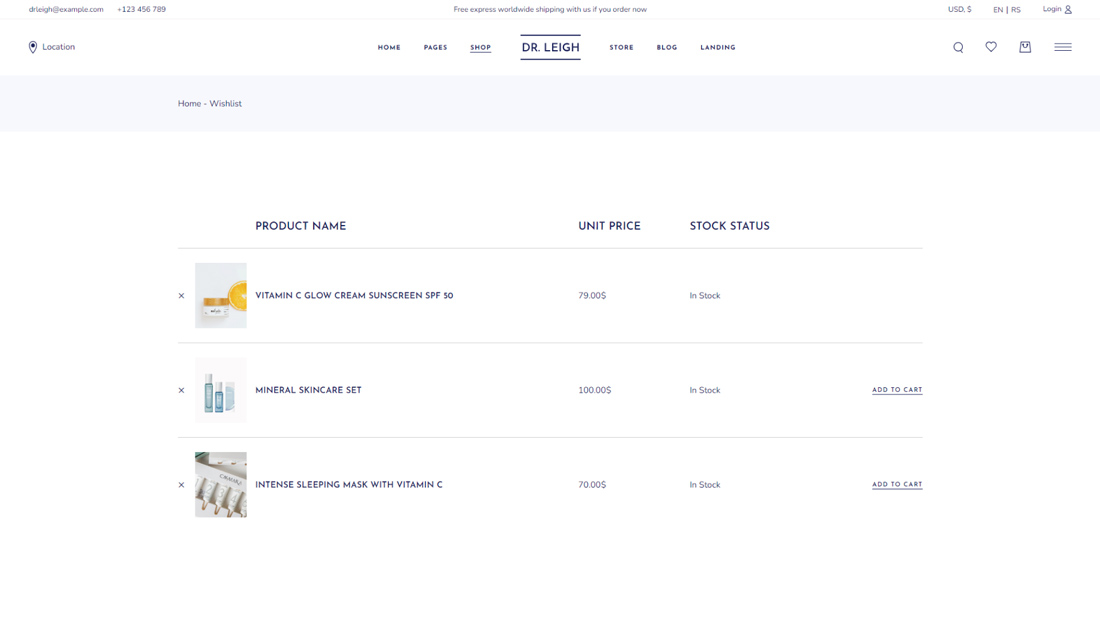This screenshot has width=1100, height=620.
Task: Click the Location pin icon
Action: point(33,47)
